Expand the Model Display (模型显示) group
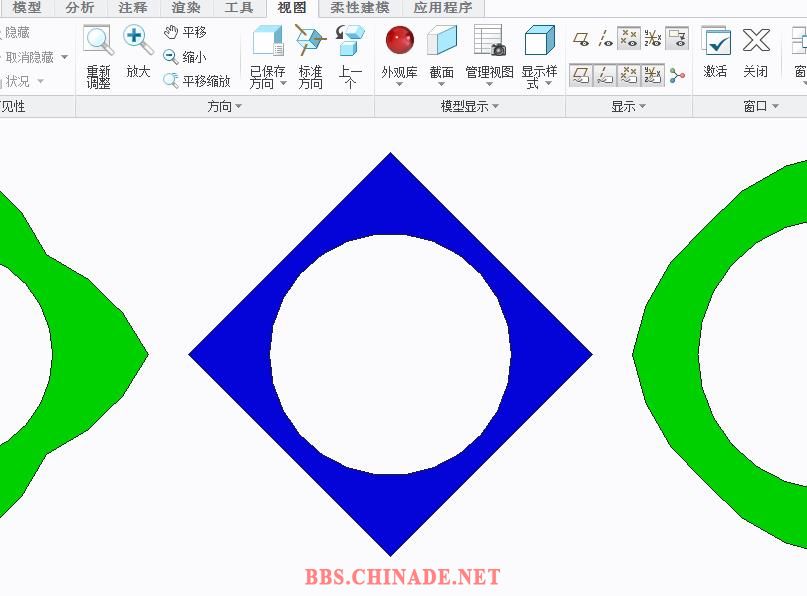The width and height of the screenshot is (807, 596). pos(469,106)
